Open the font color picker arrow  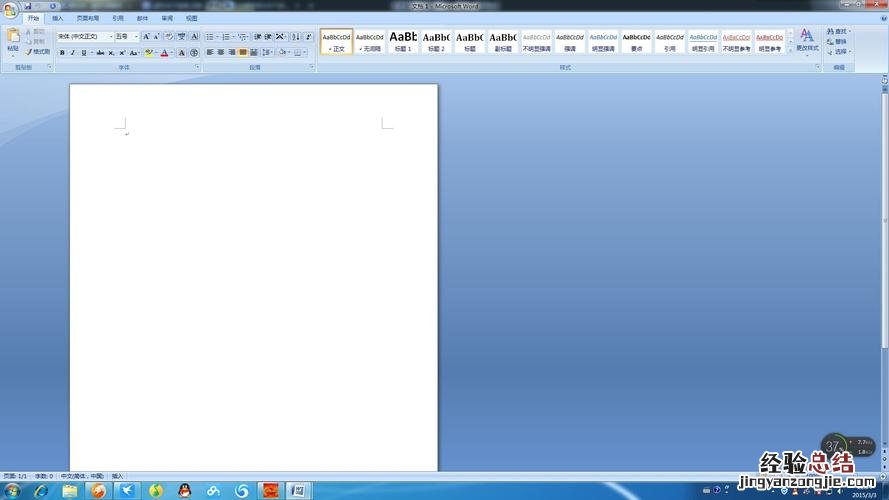172,53
